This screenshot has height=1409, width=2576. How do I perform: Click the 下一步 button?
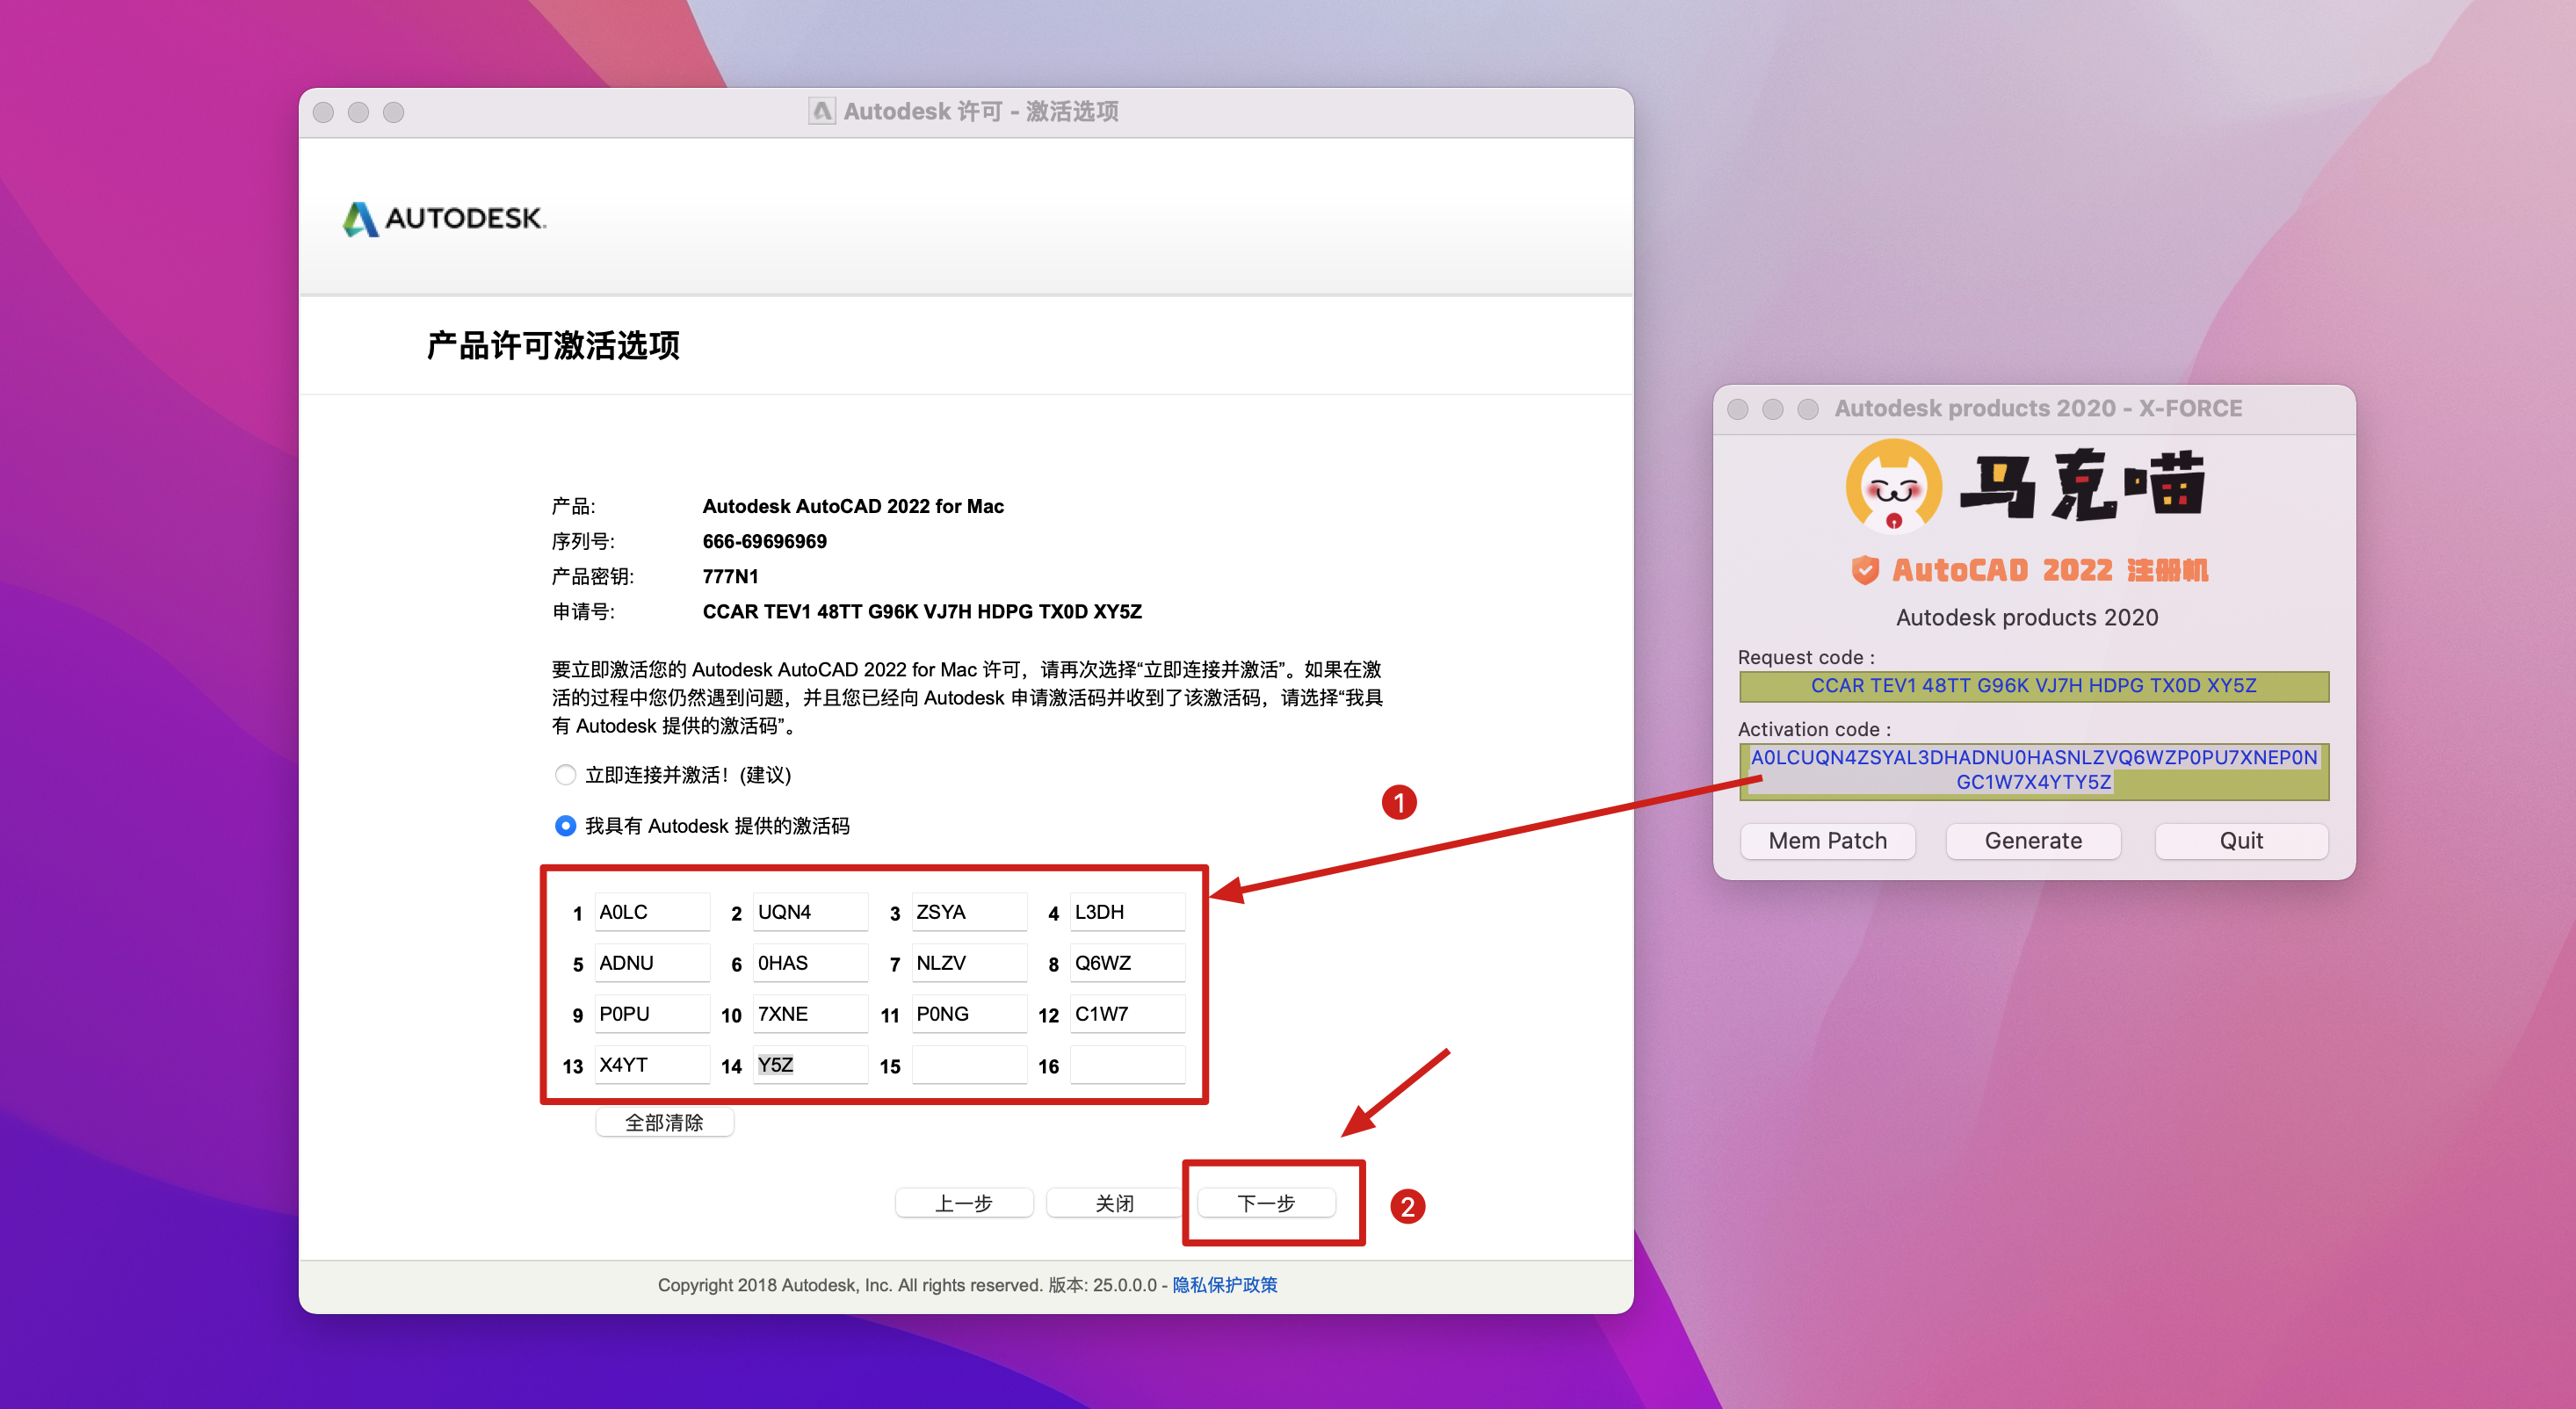point(1265,1203)
